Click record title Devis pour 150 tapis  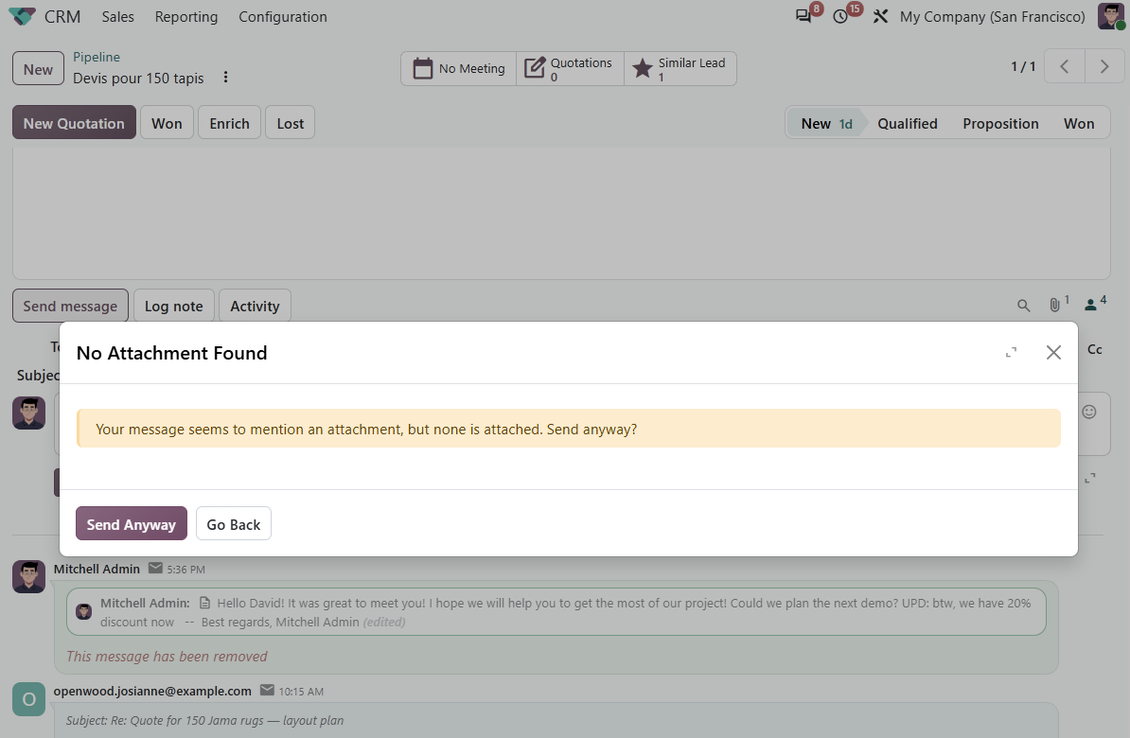[x=138, y=78]
